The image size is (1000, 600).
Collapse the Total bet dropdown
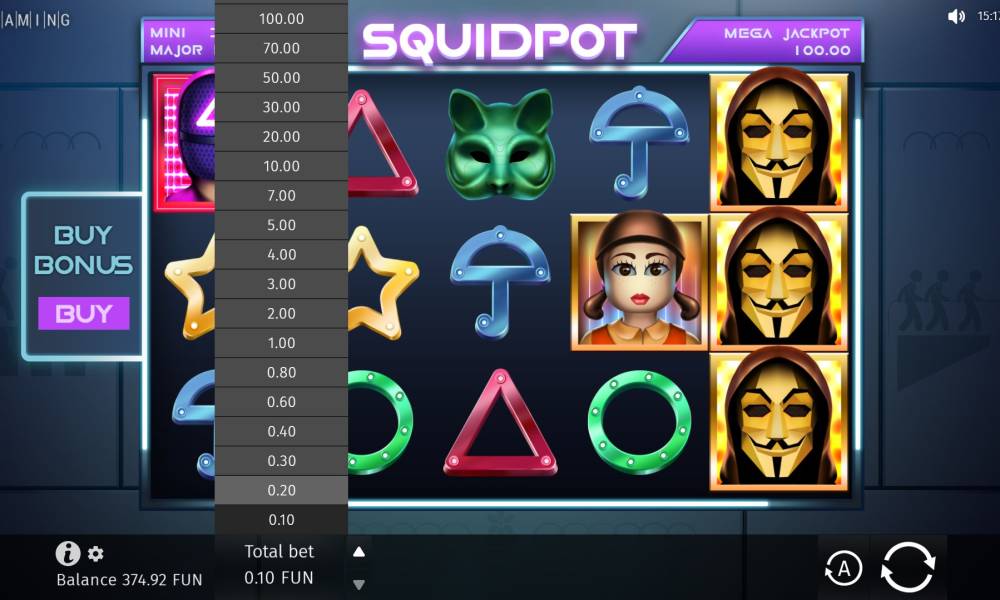[279, 564]
